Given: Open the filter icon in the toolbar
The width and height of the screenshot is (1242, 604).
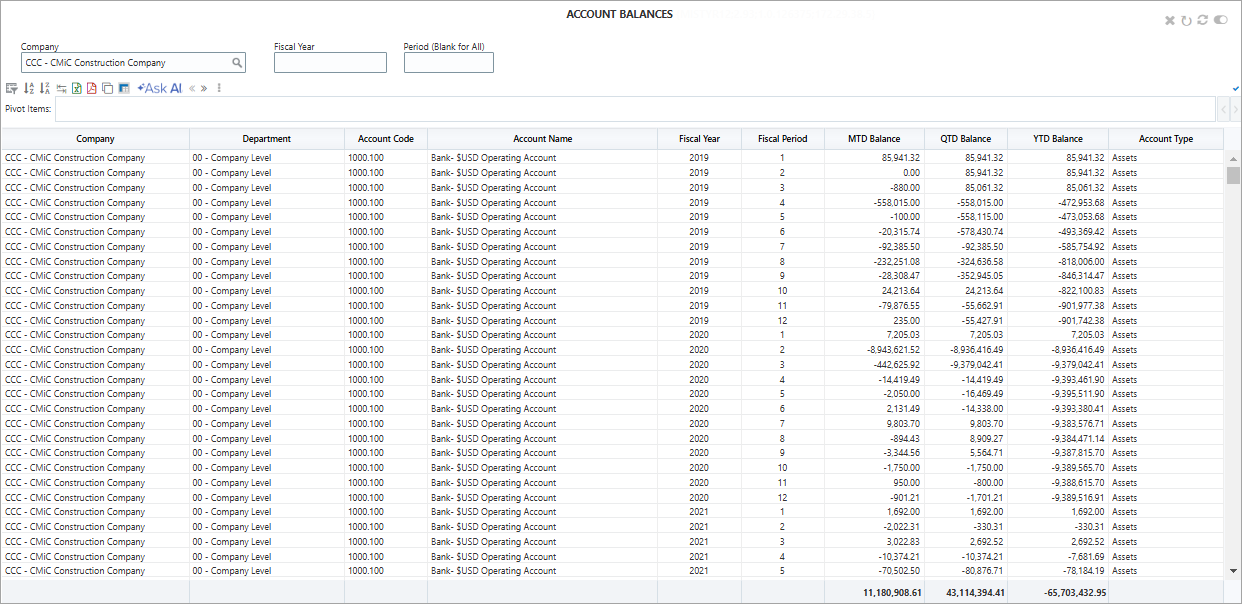Looking at the screenshot, I should click(x=12, y=88).
